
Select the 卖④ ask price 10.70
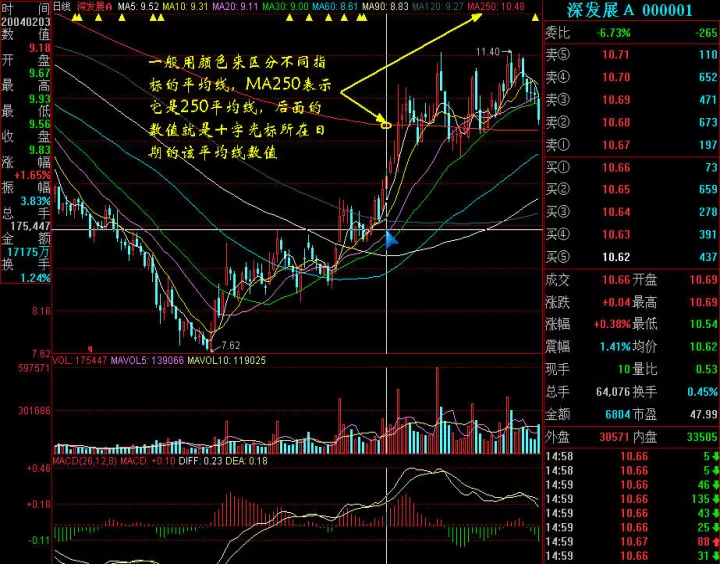coord(616,78)
